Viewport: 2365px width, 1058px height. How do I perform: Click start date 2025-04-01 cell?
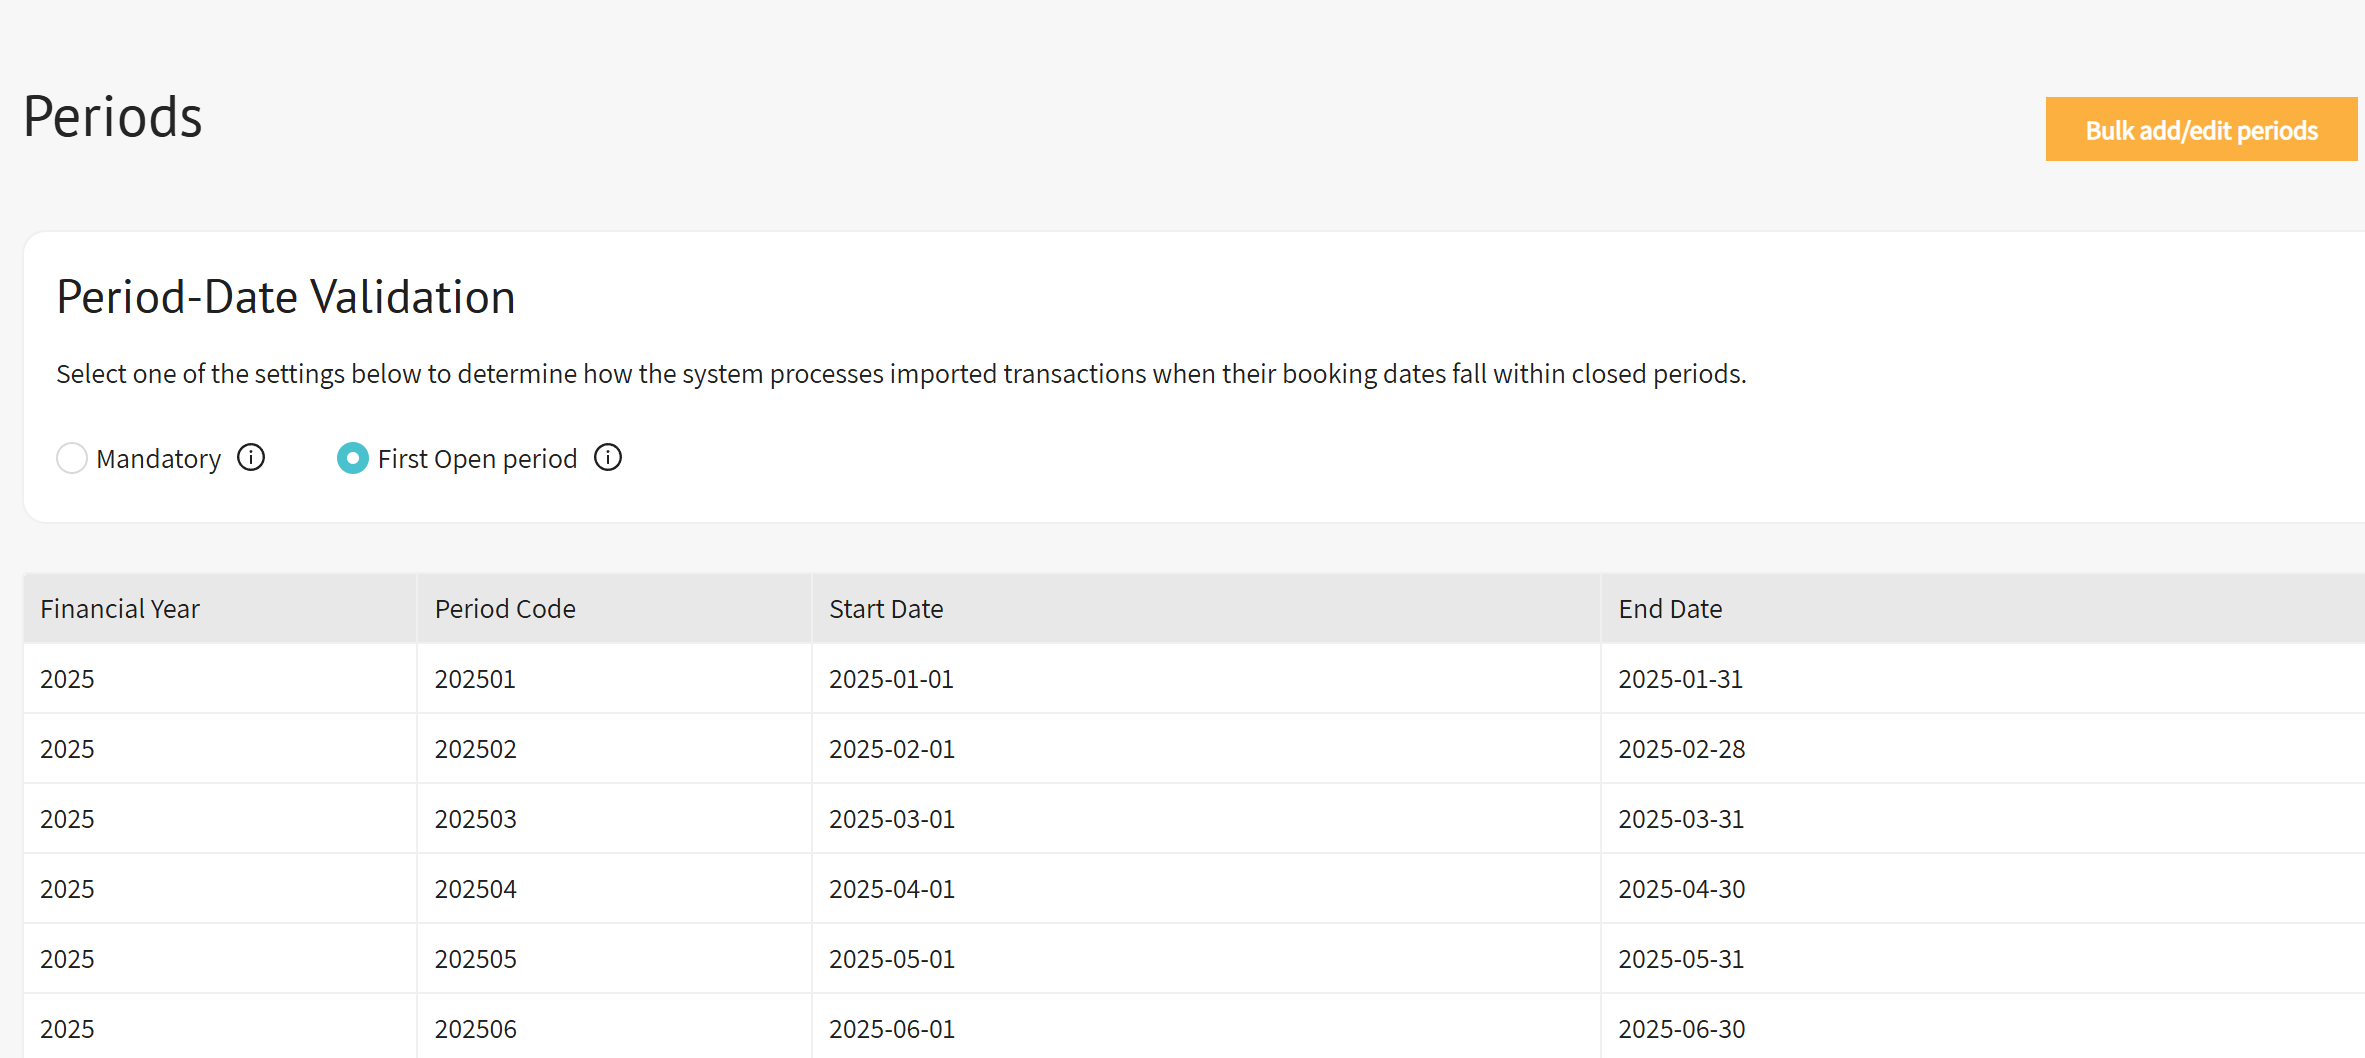[x=892, y=889]
